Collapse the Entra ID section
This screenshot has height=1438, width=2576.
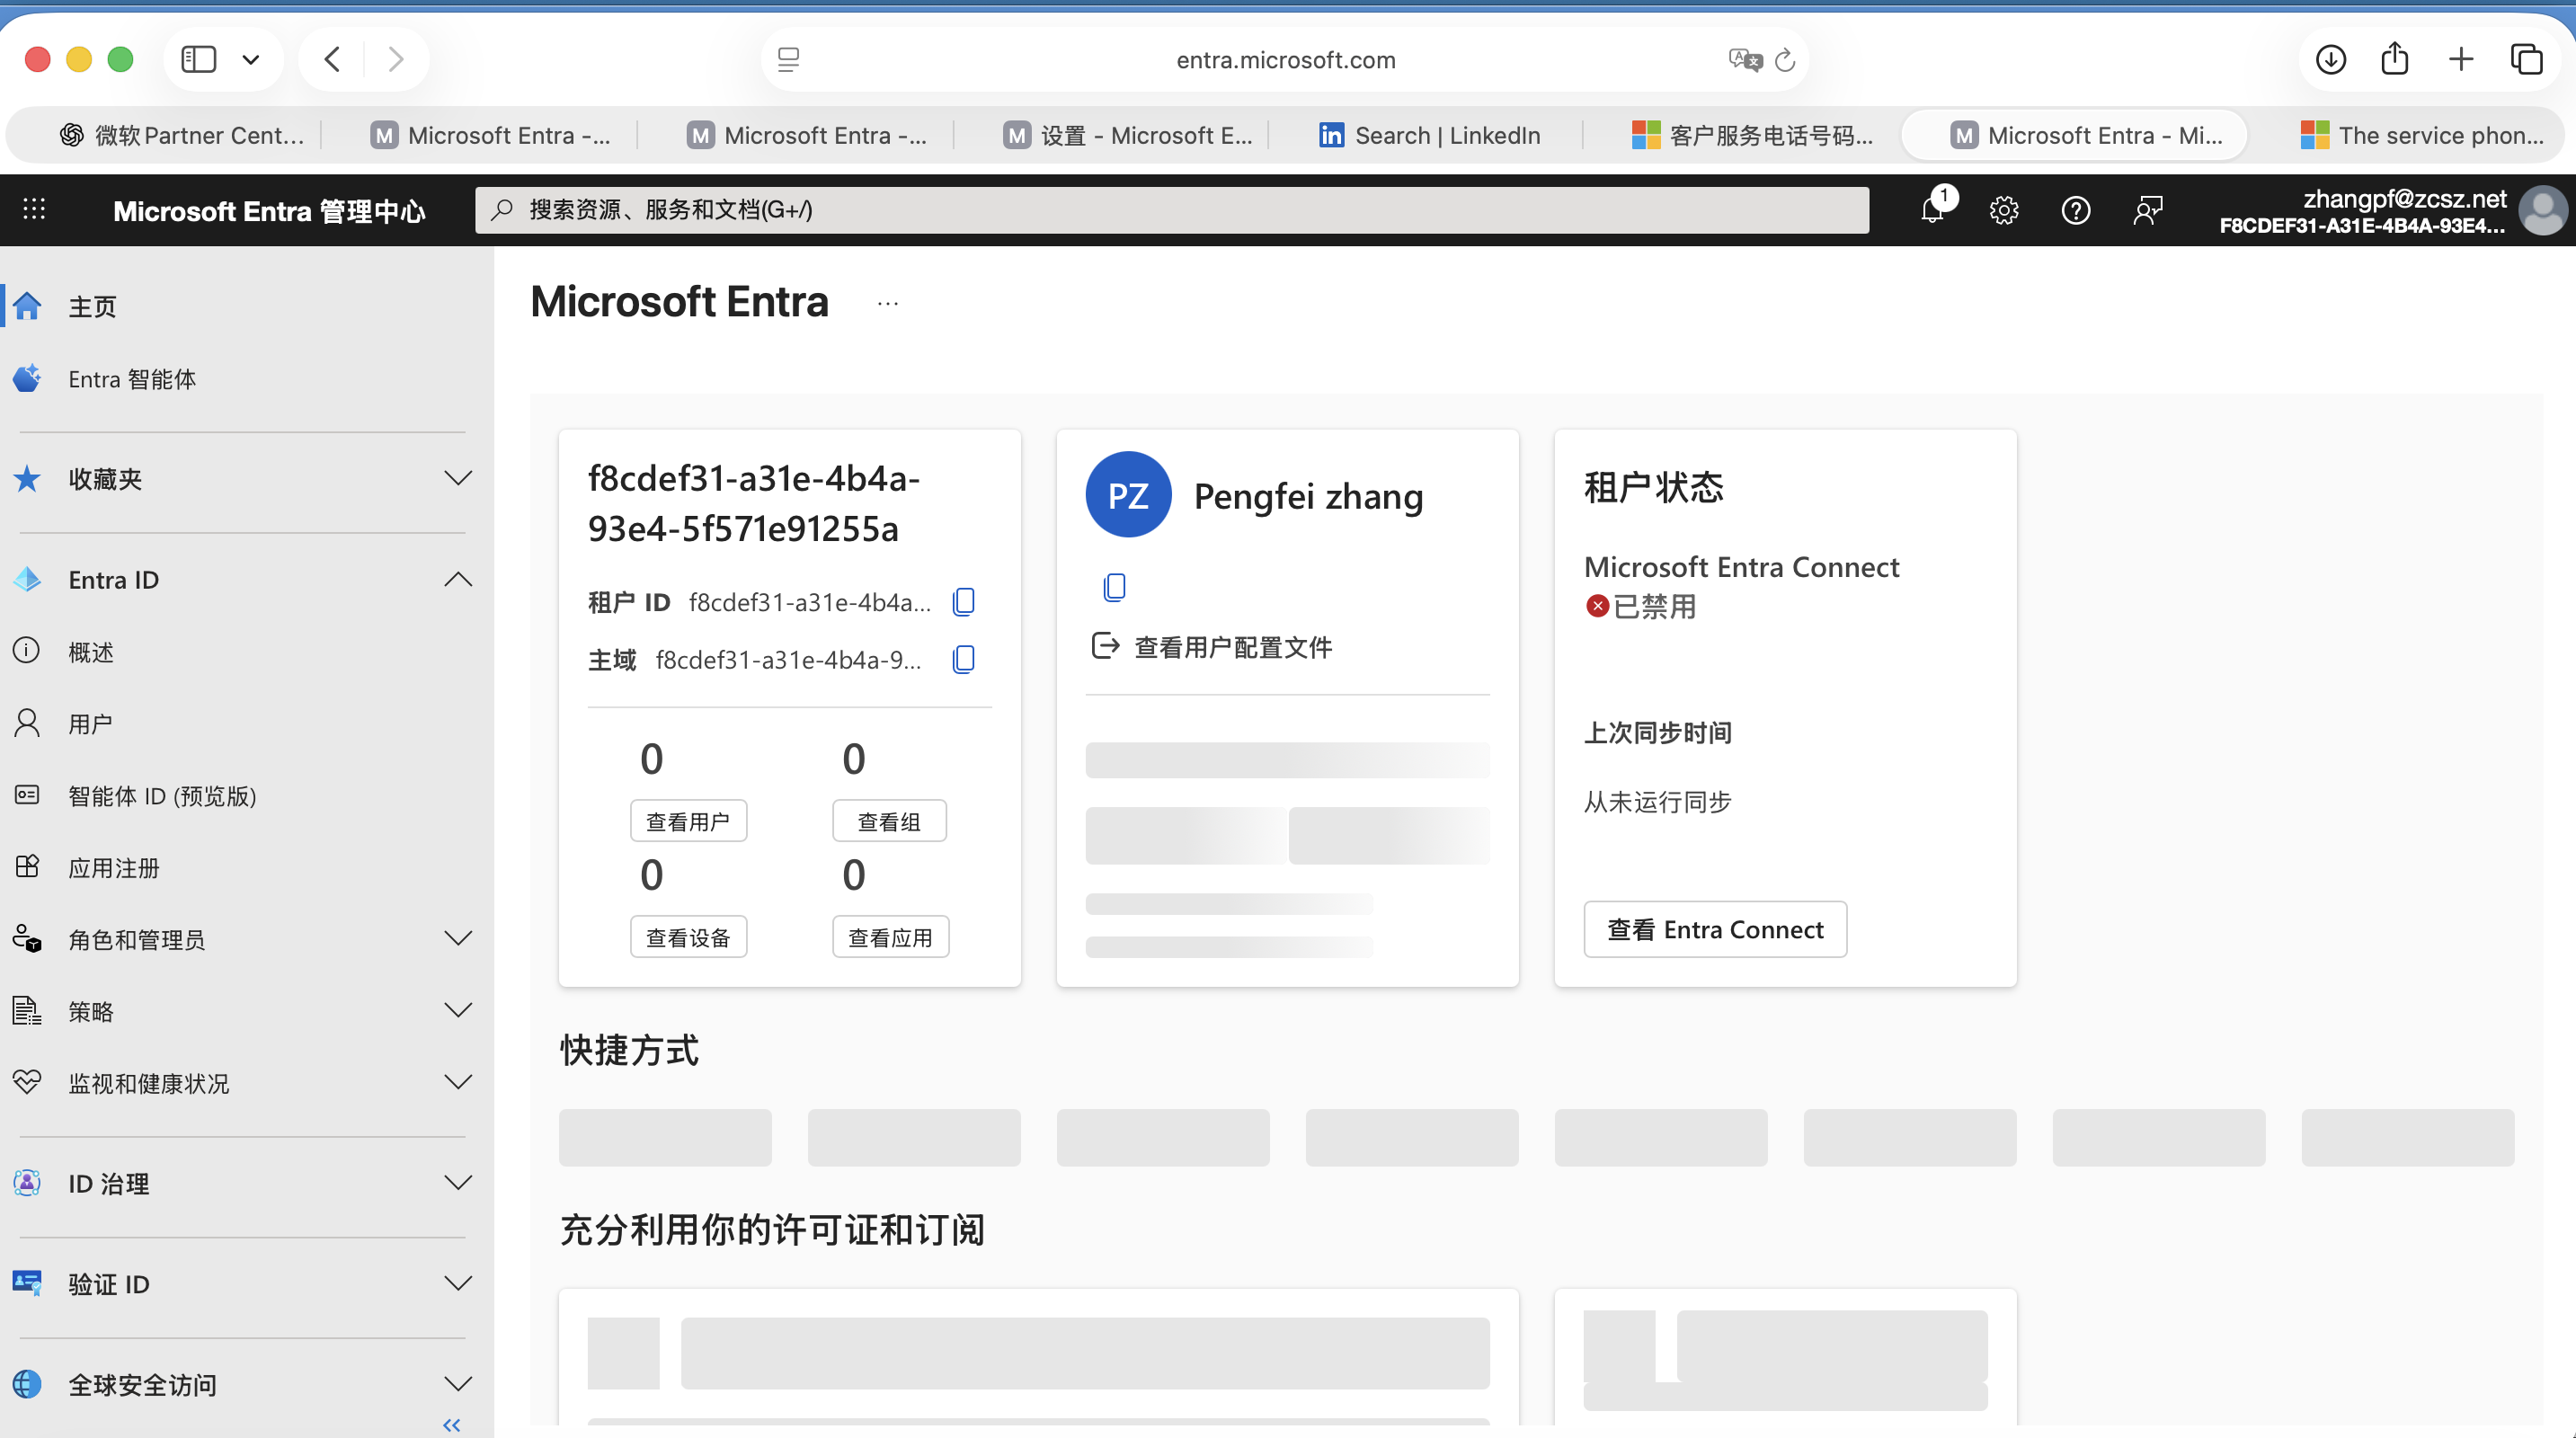457,580
